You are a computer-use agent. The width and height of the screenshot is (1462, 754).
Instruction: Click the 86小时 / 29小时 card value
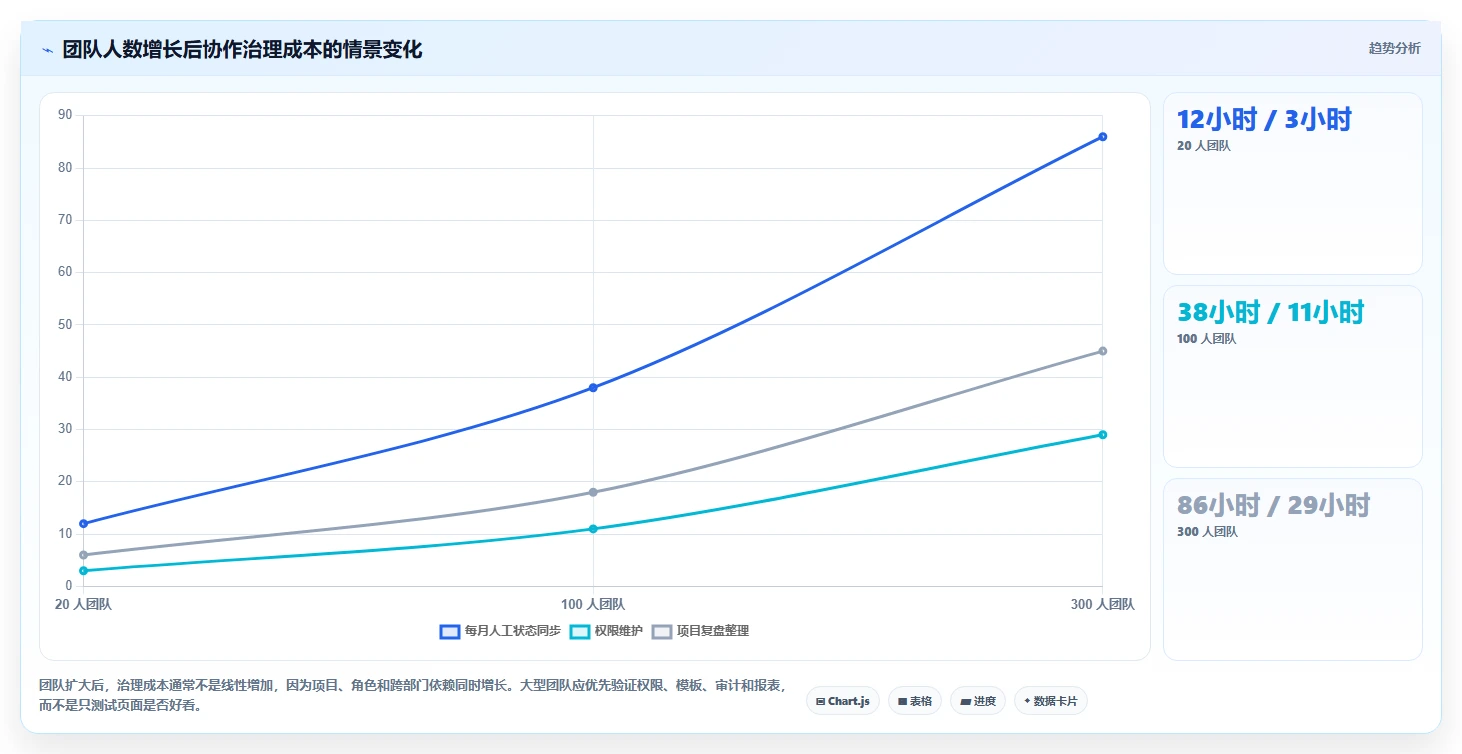(1273, 506)
